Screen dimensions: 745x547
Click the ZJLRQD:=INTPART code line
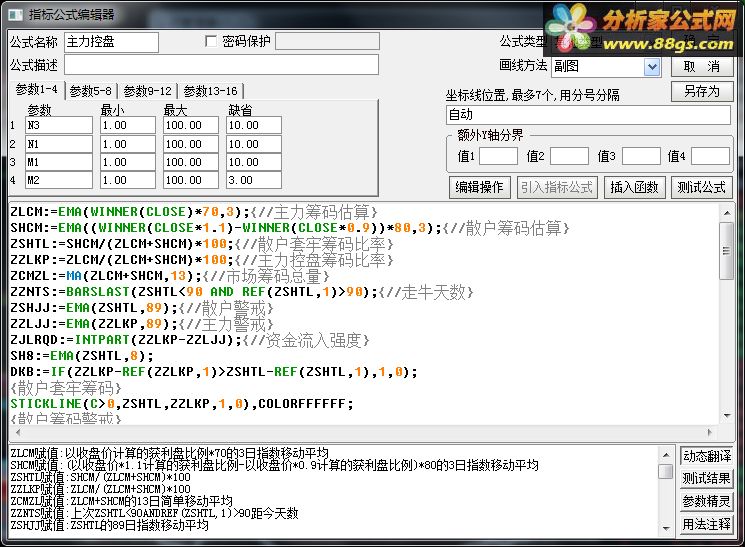pos(190,340)
